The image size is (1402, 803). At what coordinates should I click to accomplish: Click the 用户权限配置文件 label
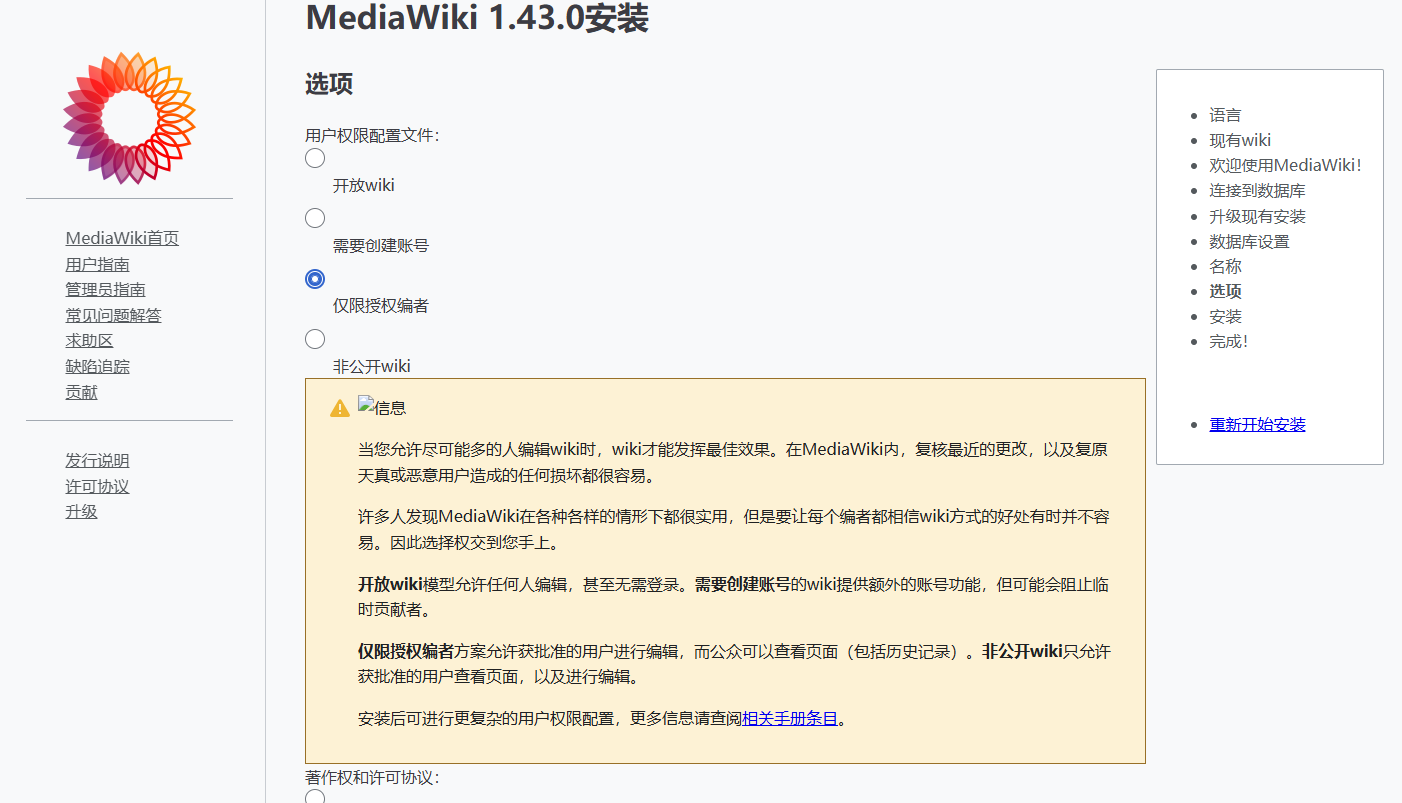pyautogui.click(x=372, y=135)
